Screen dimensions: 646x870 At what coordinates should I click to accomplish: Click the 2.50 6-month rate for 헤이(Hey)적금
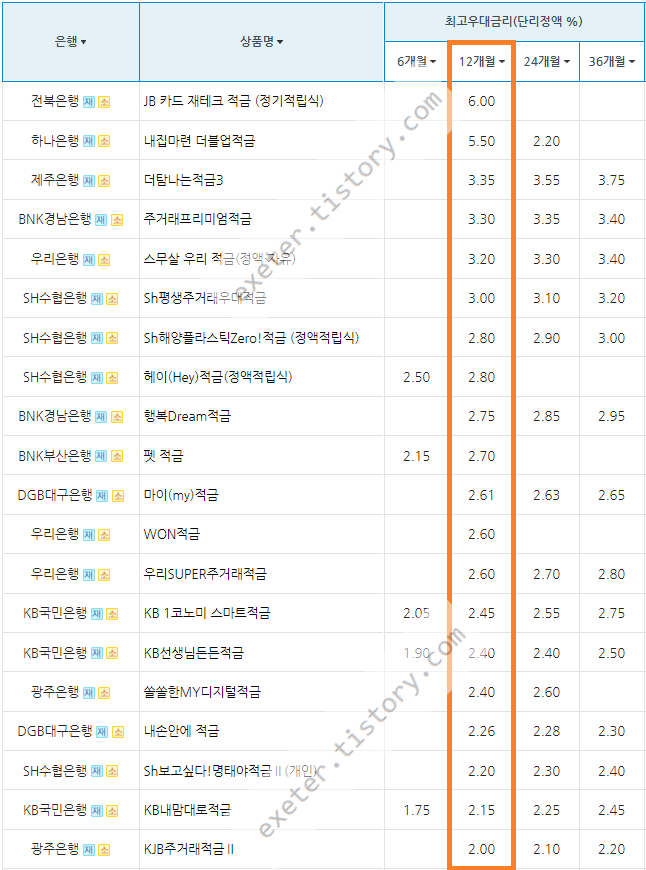point(416,378)
